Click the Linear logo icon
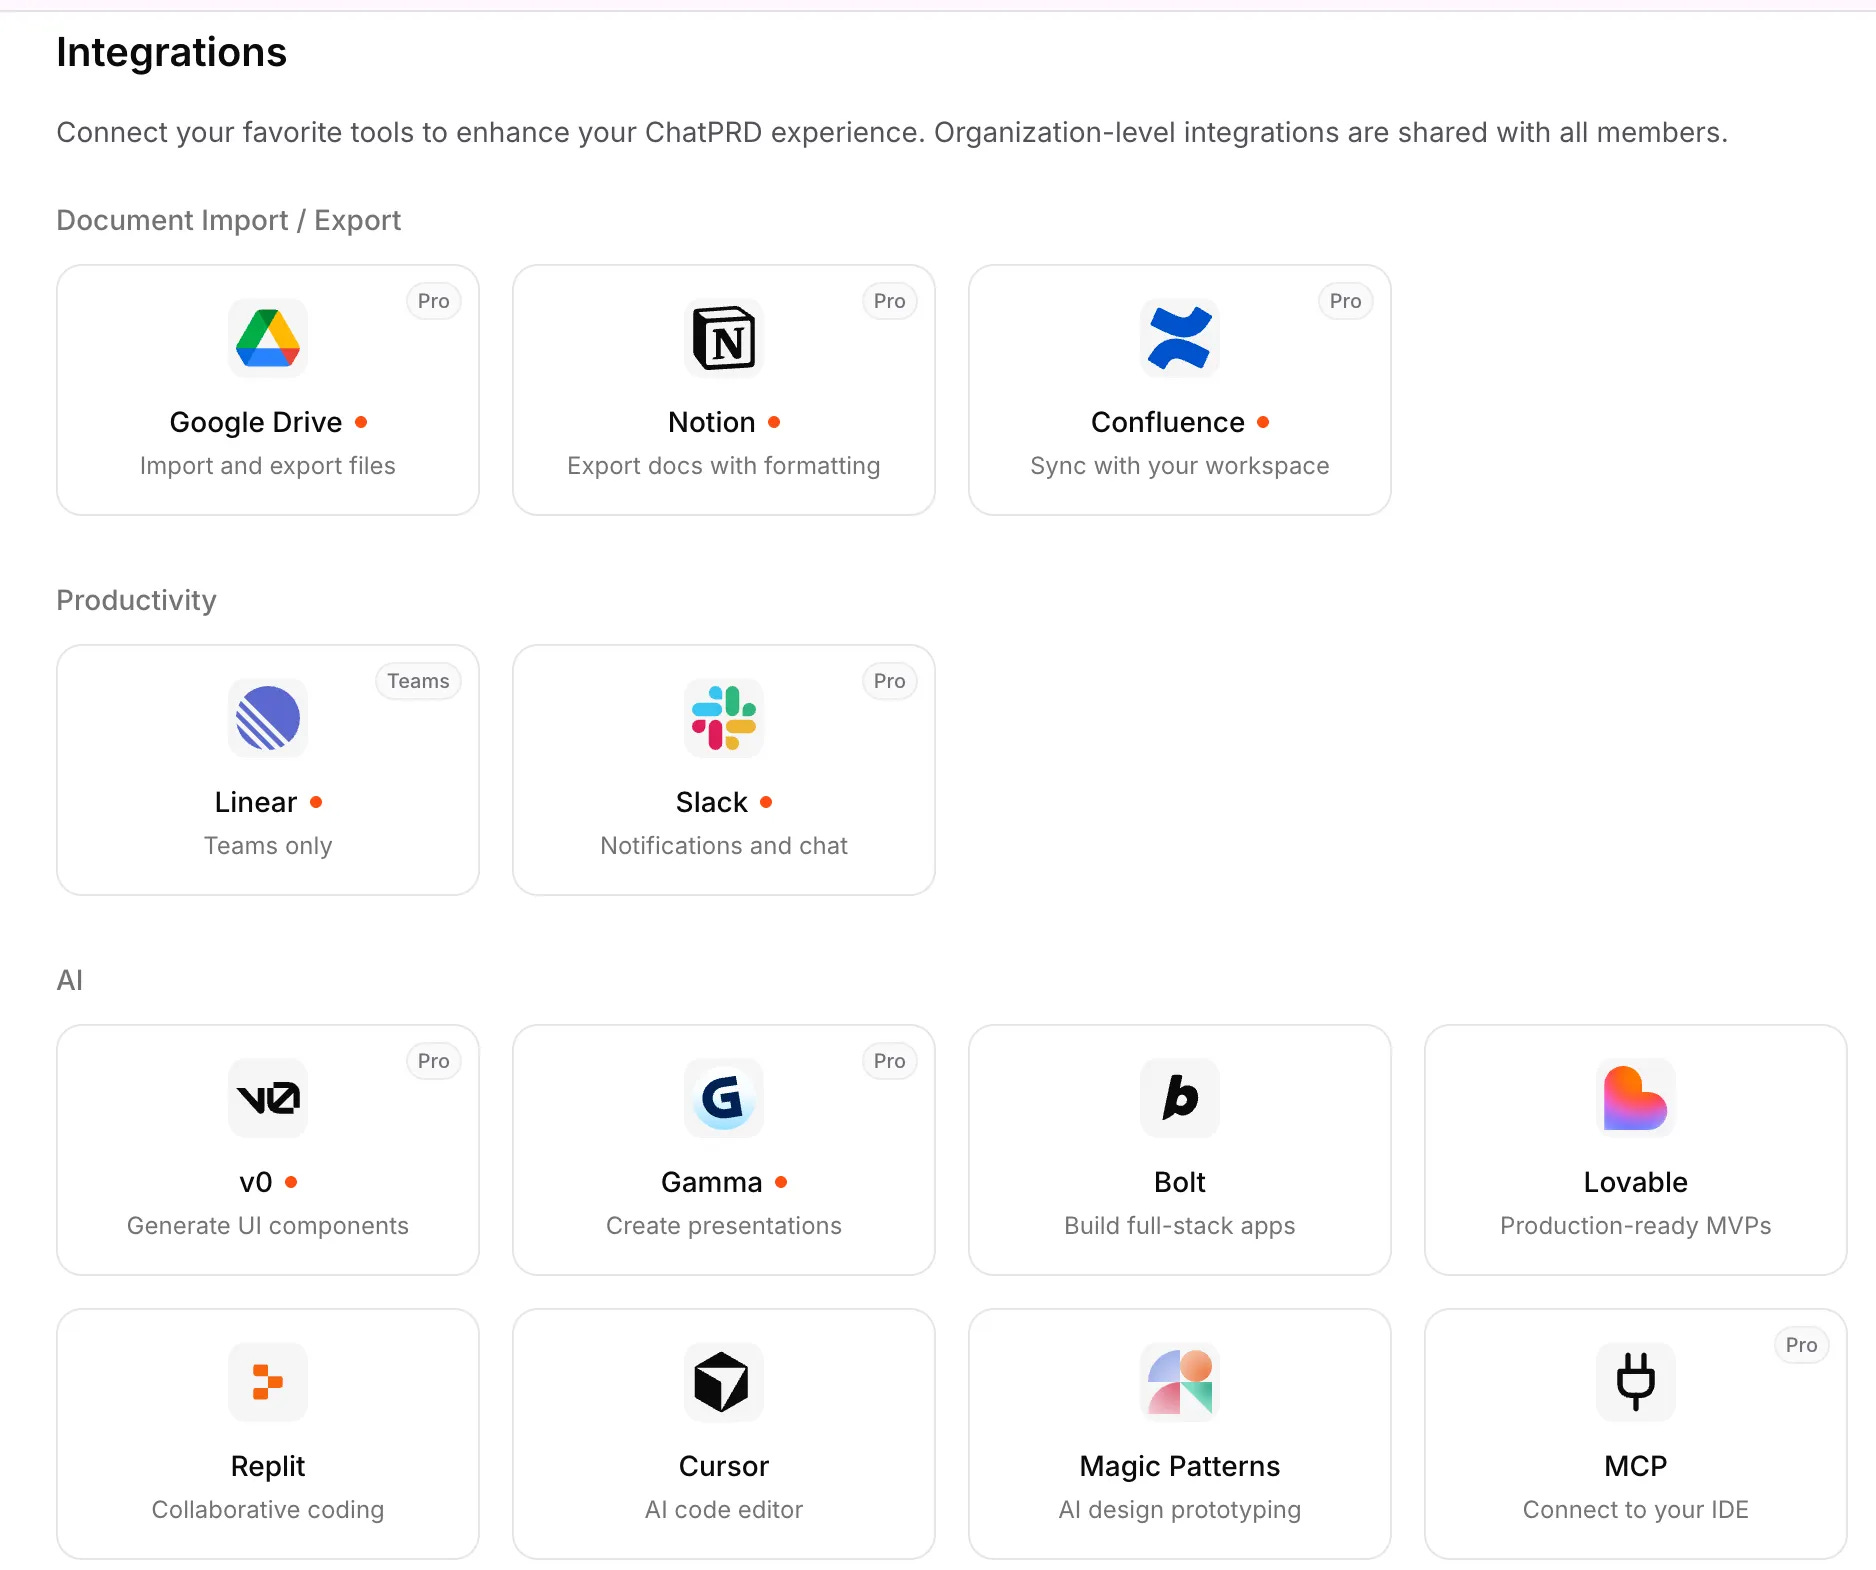Image resolution: width=1876 pixels, height=1570 pixels. pyautogui.click(x=268, y=718)
